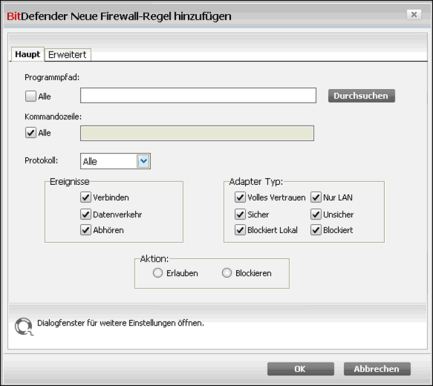
Task: Cancel with the Abbrechen button
Action: pyautogui.click(x=377, y=369)
